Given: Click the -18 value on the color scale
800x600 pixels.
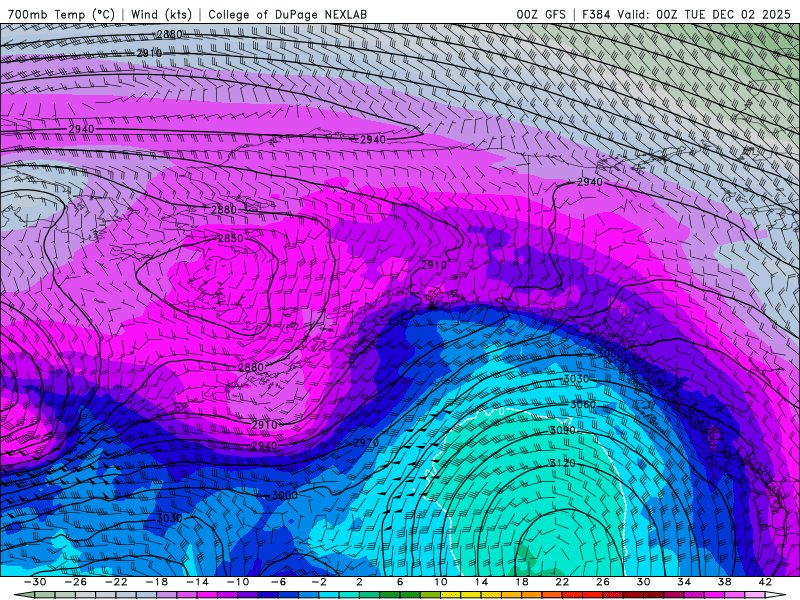Looking at the screenshot, I should point(157,582).
